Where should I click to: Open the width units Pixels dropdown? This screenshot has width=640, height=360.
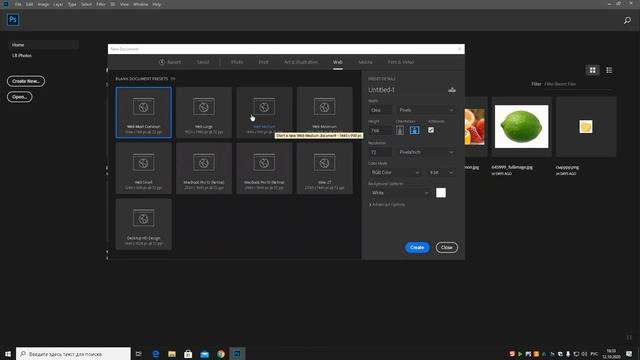click(x=426, y=110)
